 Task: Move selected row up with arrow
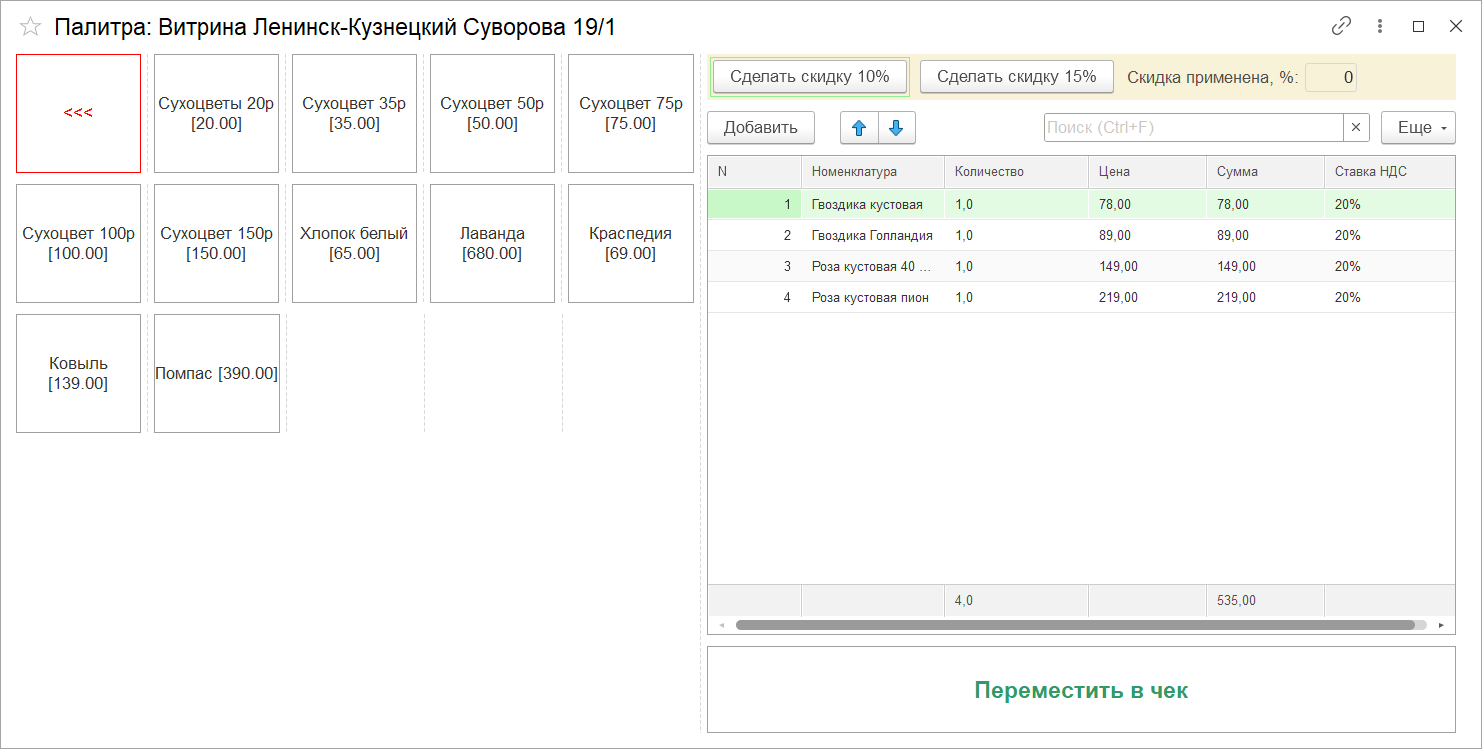tap(859, 128)
